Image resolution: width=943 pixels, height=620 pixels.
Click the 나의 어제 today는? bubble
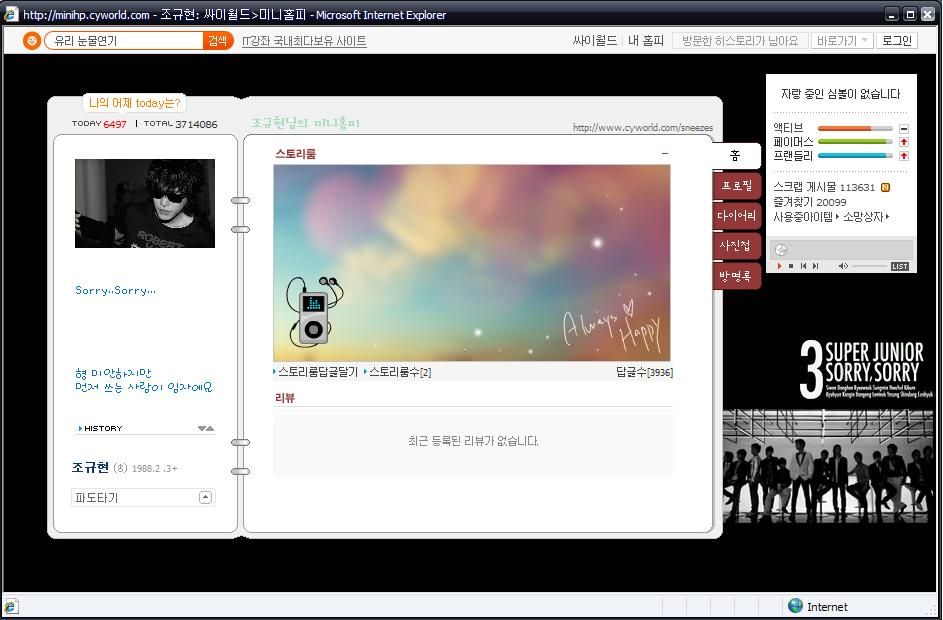135,103
